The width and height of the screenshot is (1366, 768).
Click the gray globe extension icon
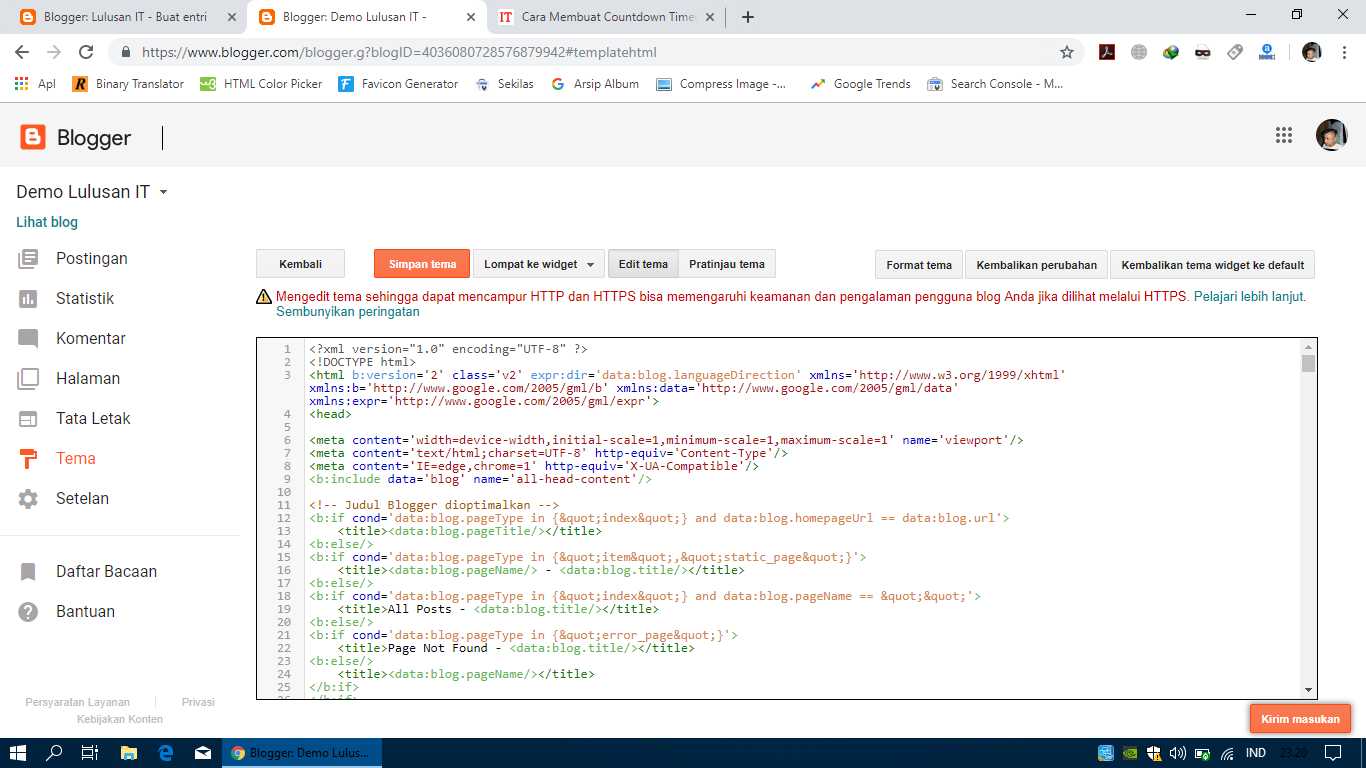[1139, 52]
